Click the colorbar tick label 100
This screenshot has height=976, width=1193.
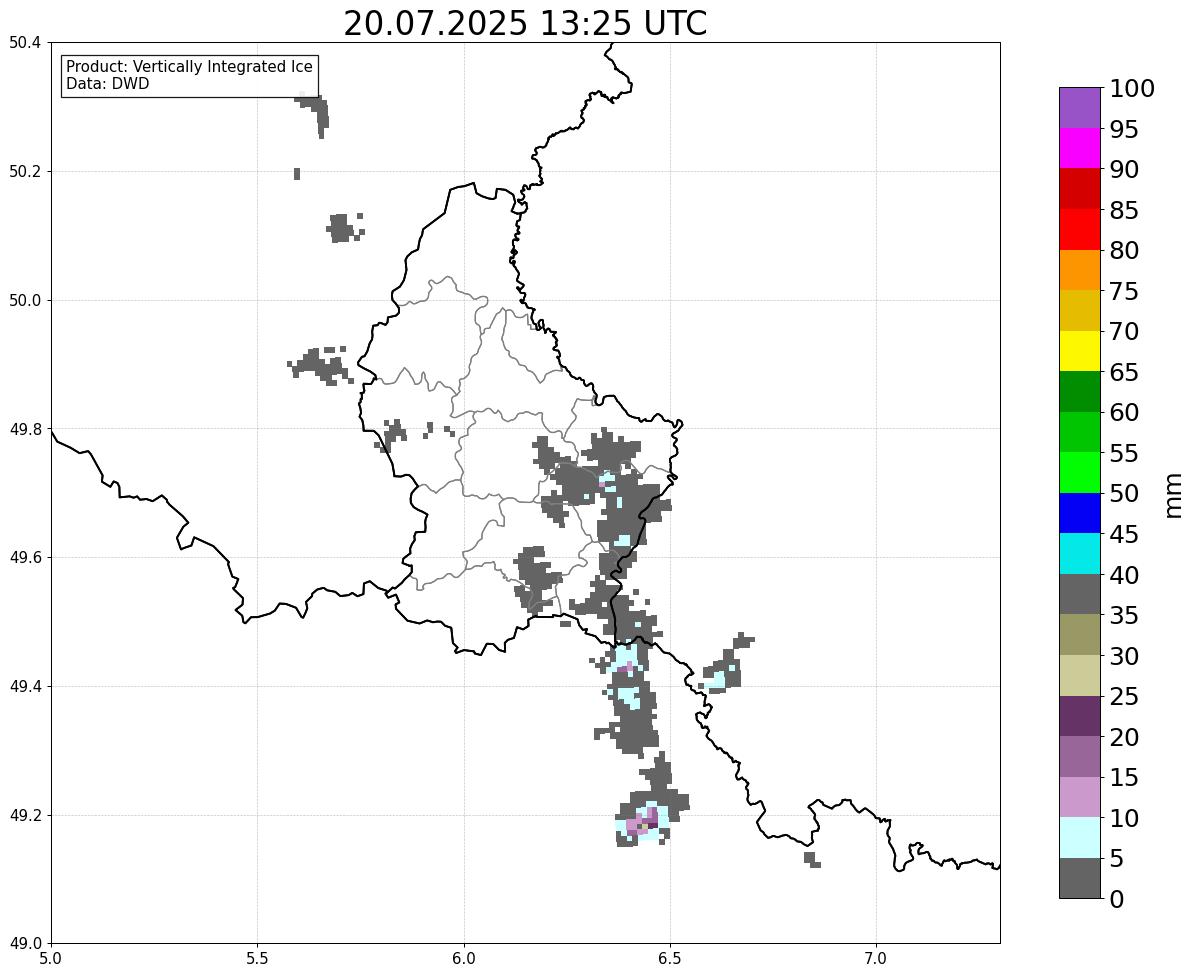[x=1131, y=88]
